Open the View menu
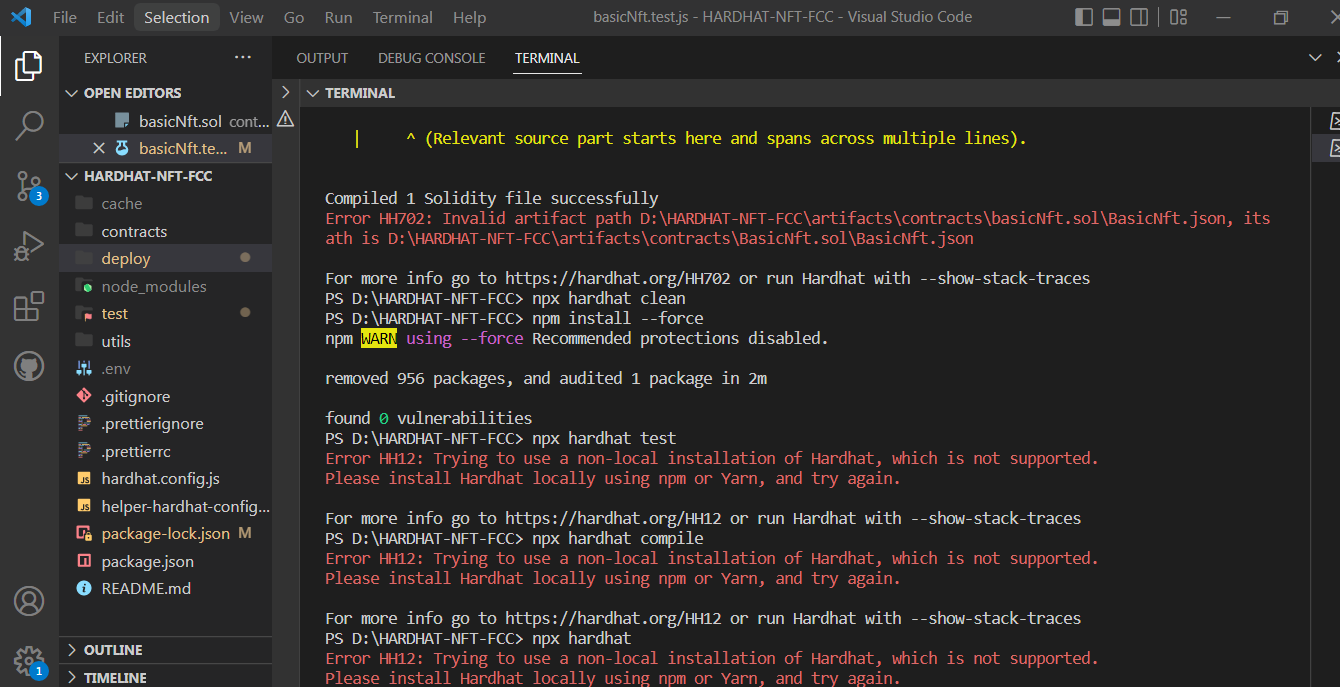This screenshot has width=1340, height=687. pyautogui.click(x=246, y=17)
